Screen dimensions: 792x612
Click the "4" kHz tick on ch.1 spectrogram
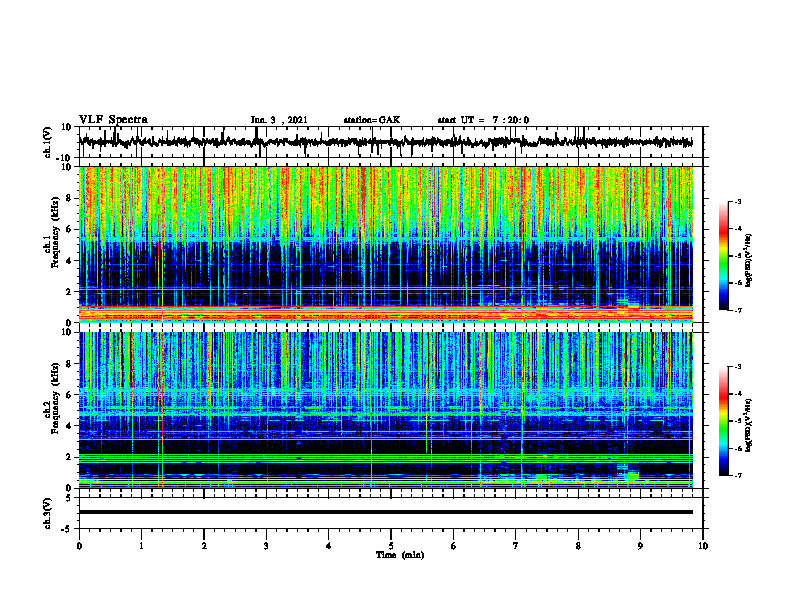pyautogui.click(x=70, y=261)
